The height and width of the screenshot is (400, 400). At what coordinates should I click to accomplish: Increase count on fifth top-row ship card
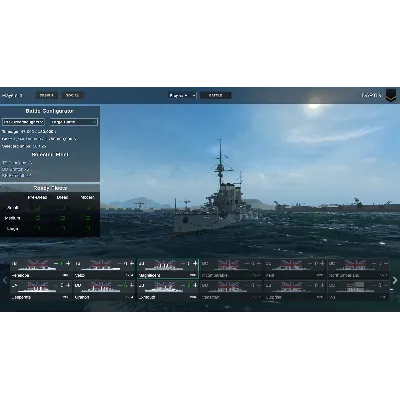click(x=322, y=263)
